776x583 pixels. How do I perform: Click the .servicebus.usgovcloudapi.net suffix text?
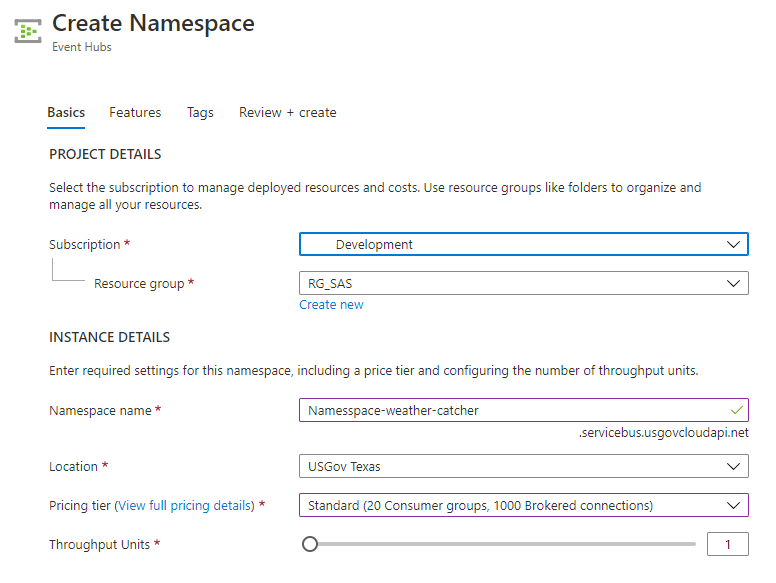[664, 433]
